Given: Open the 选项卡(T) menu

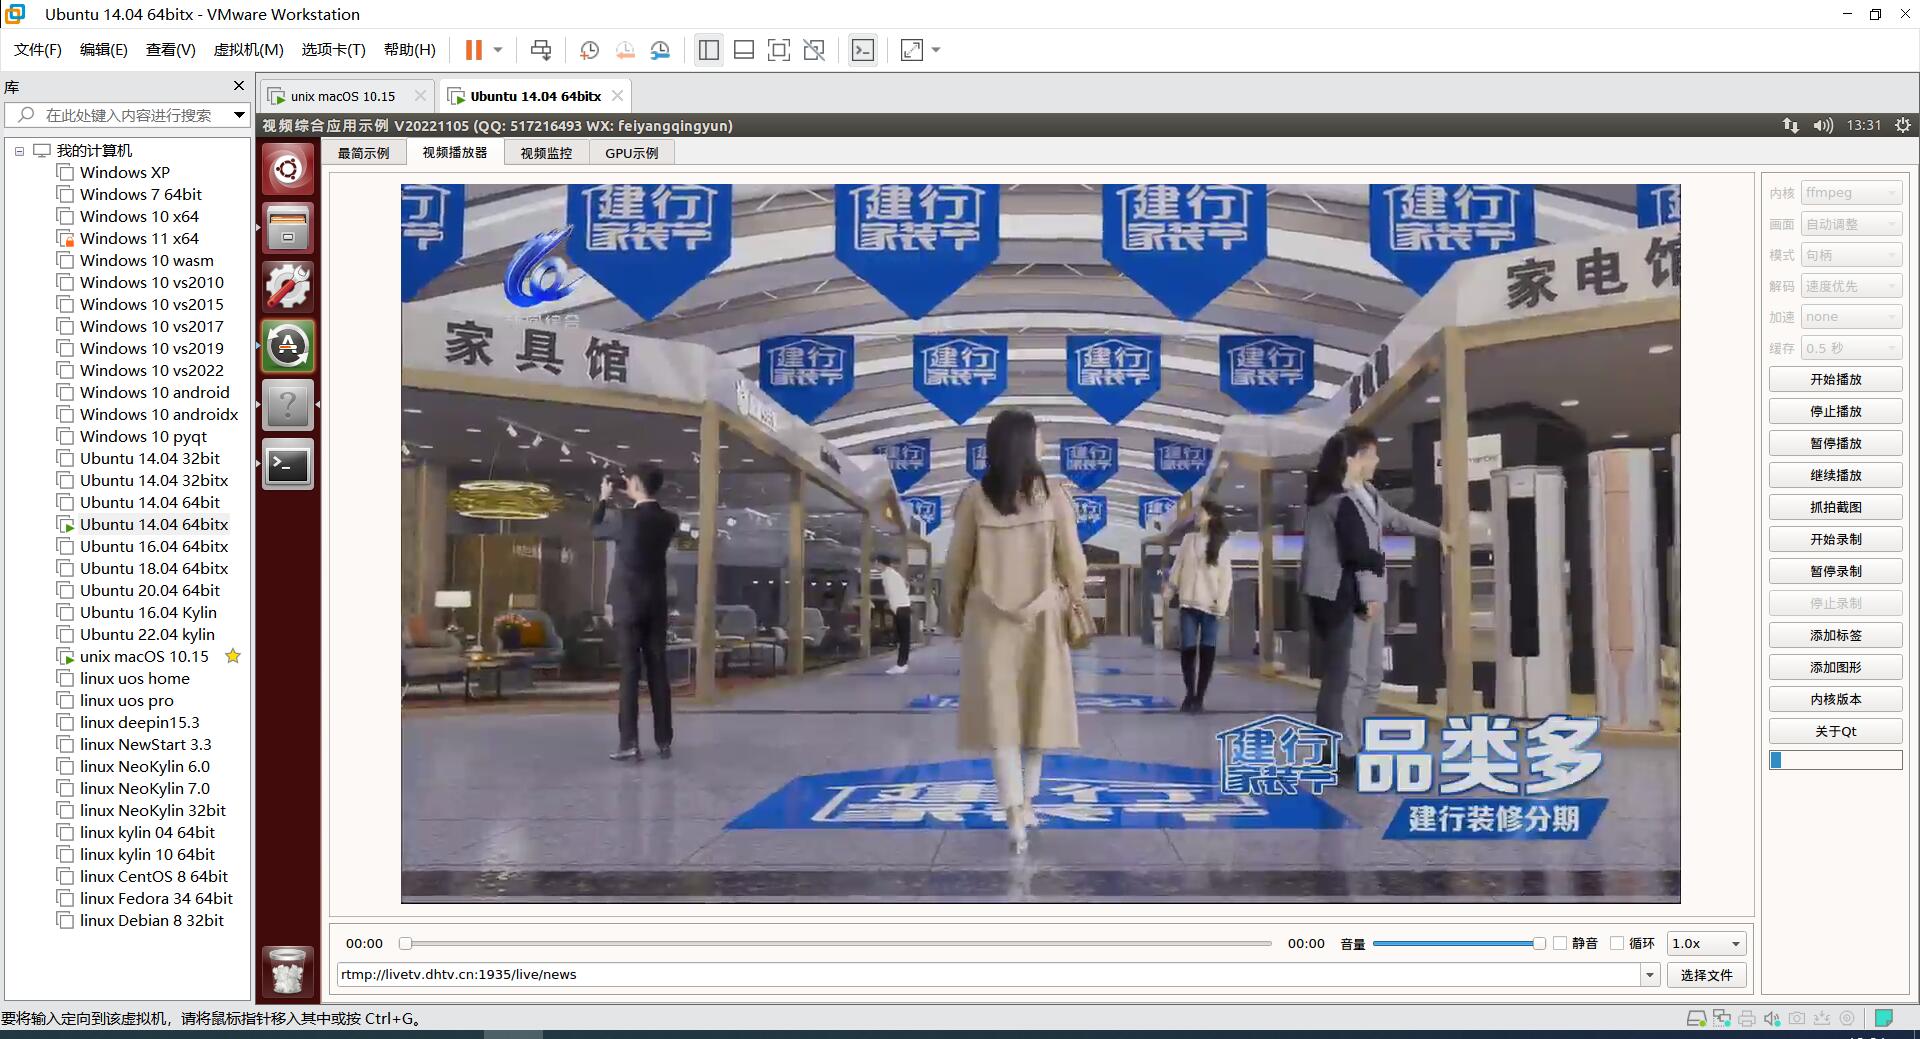Looking at the screenshot, I should point(333,50).
